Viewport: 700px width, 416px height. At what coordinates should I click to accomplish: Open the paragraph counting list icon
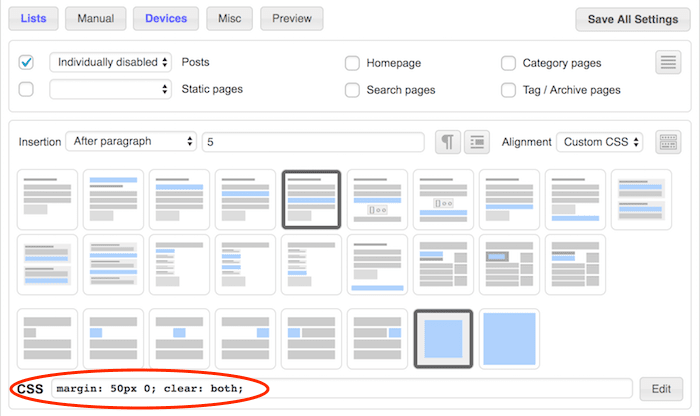[x=477, y=142]
